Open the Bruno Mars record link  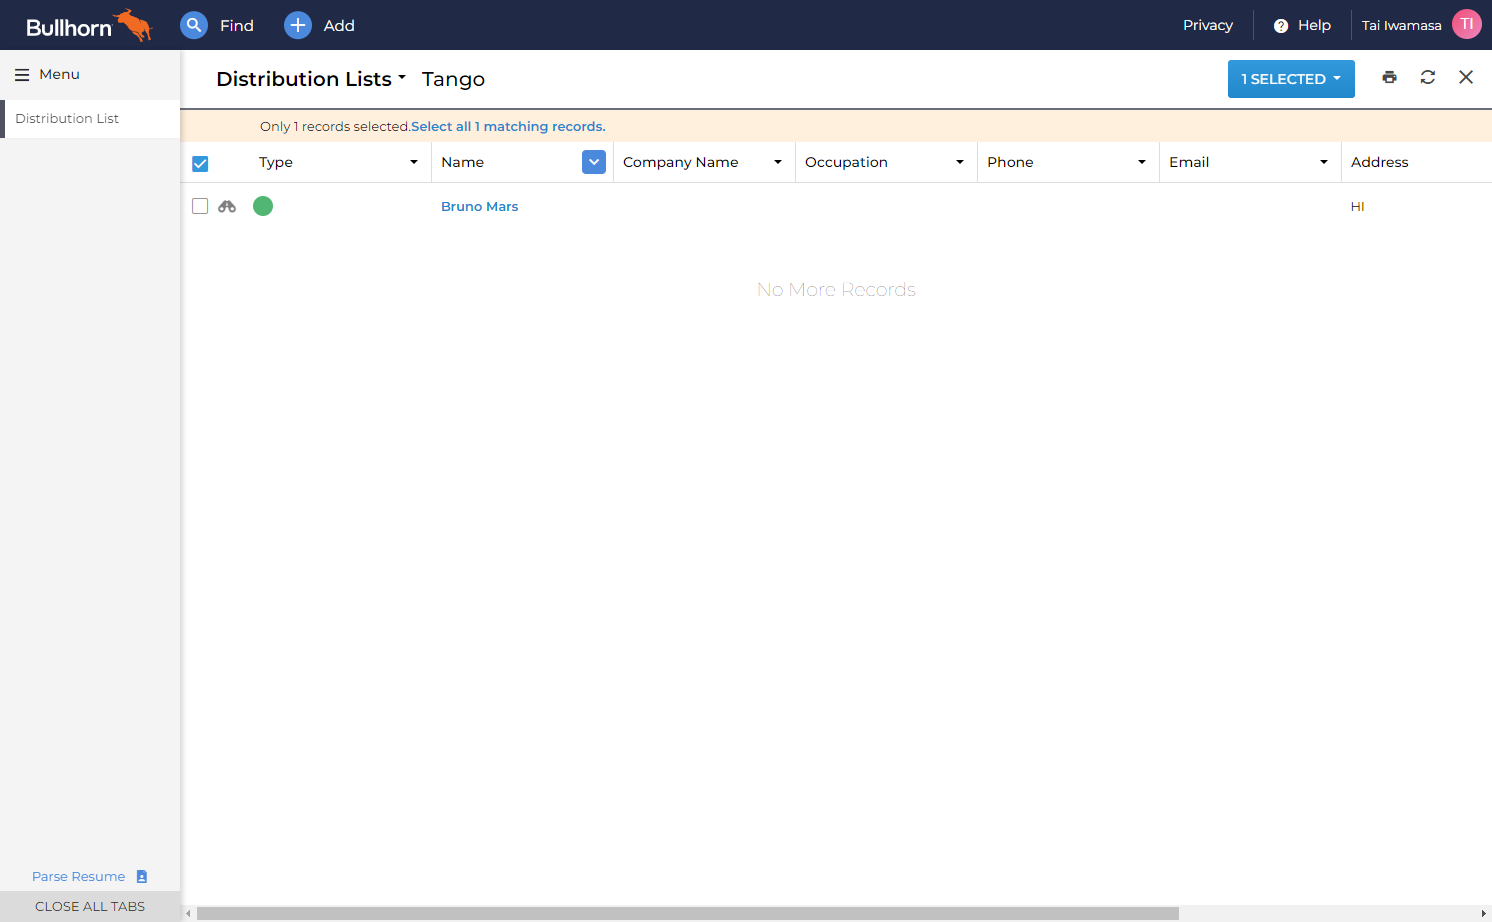(x=480, y=207)
